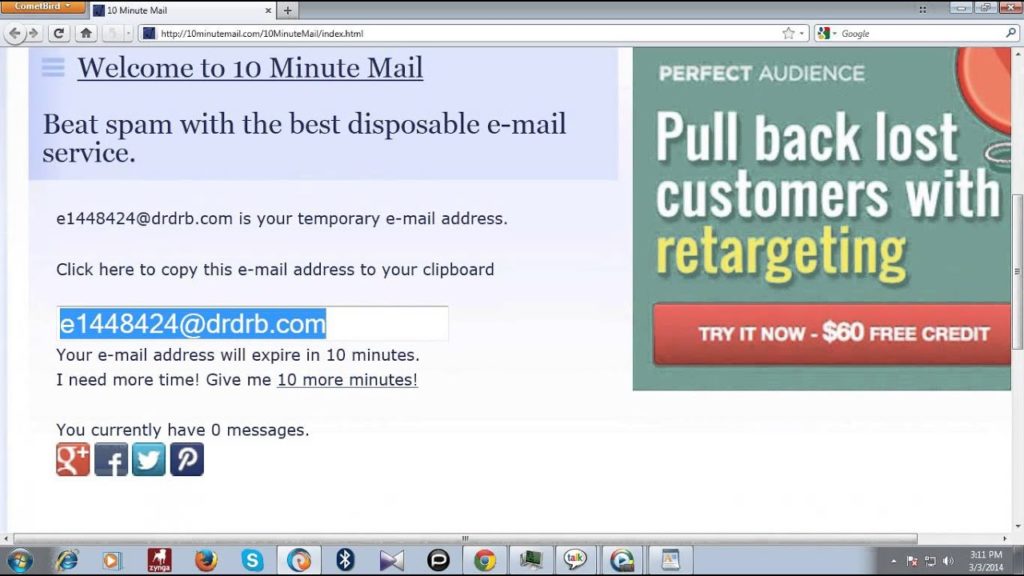This screenshot has width=1024, height=576.
Task: Click the scrollbar down arrow
Action: (x=1017, y=526)
